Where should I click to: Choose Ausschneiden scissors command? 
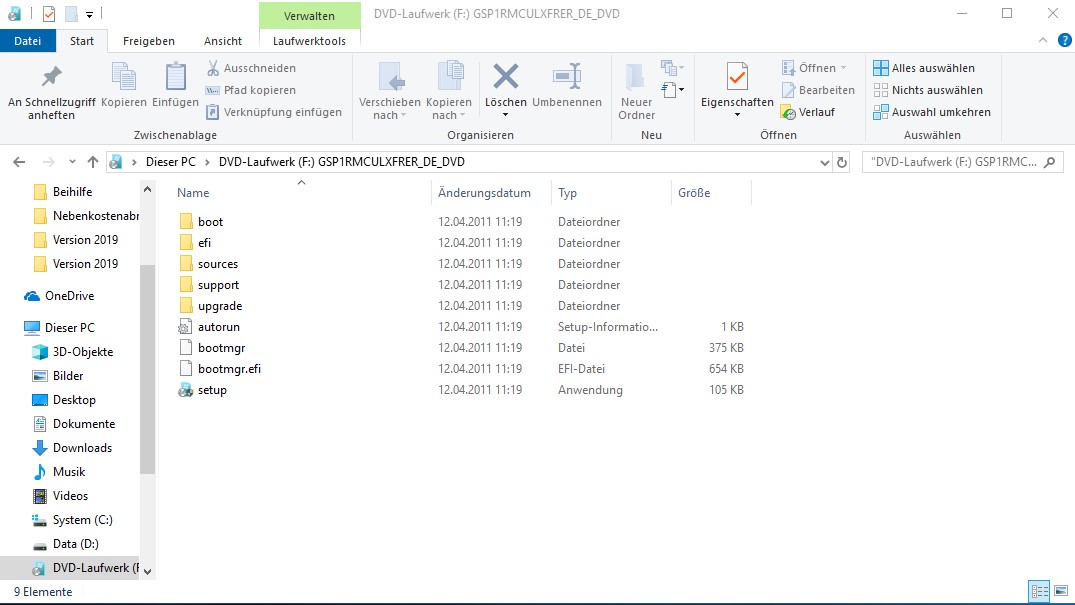coord(251,68)
